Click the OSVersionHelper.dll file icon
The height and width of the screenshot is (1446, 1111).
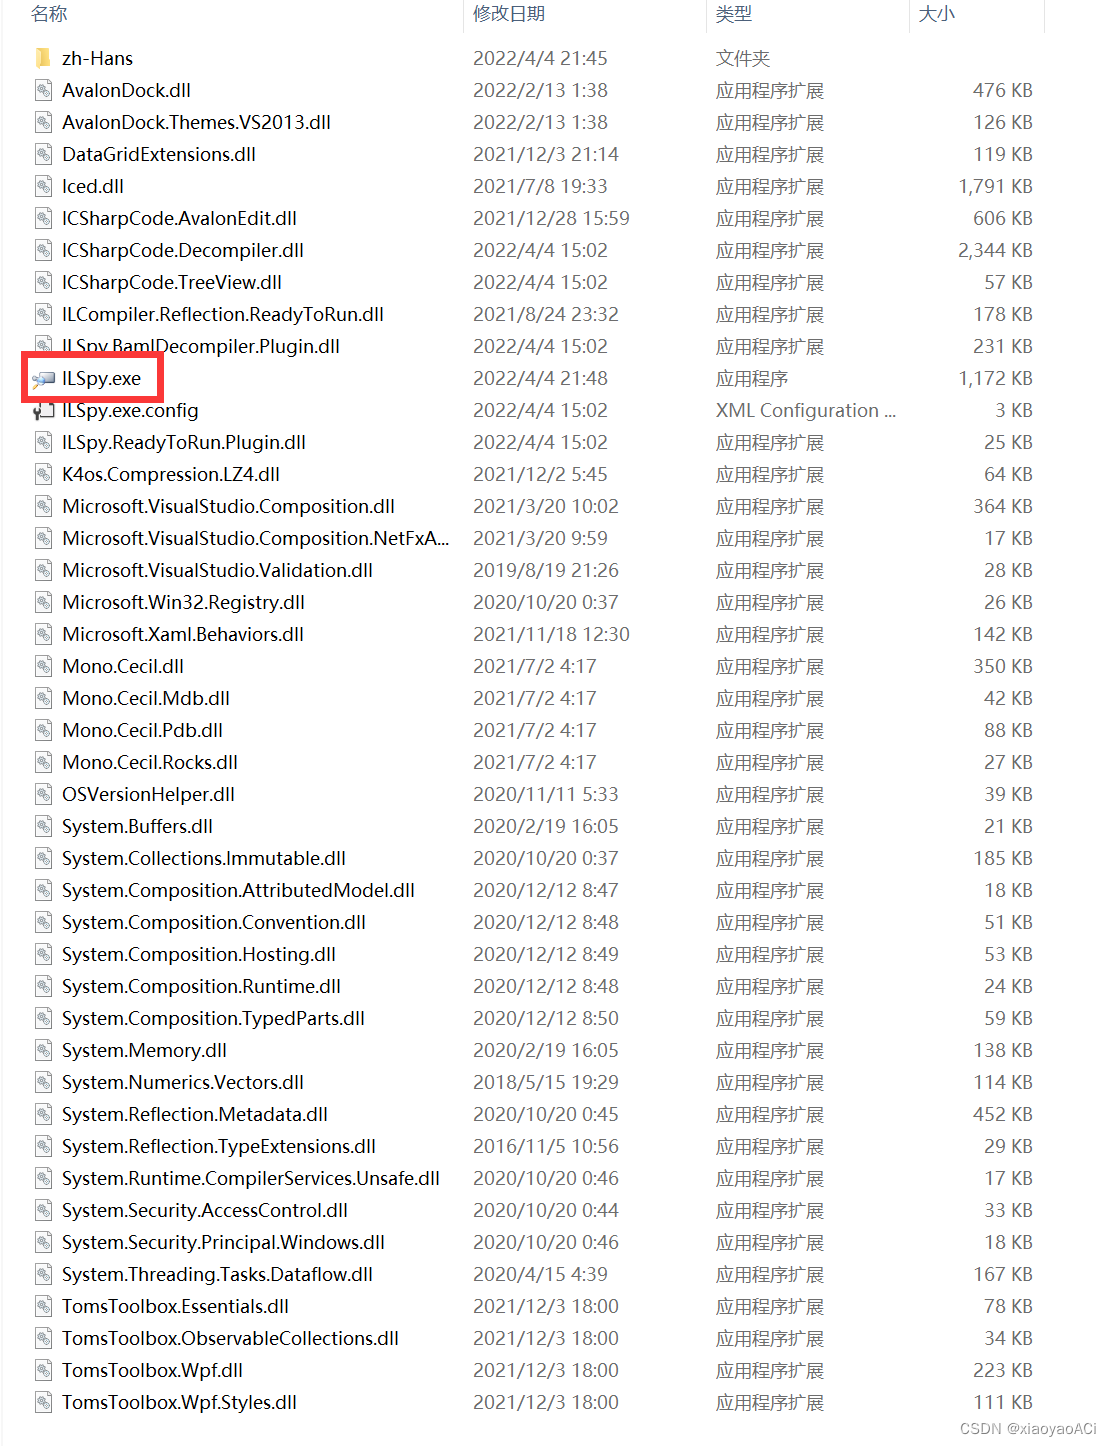tap(43, 794)
